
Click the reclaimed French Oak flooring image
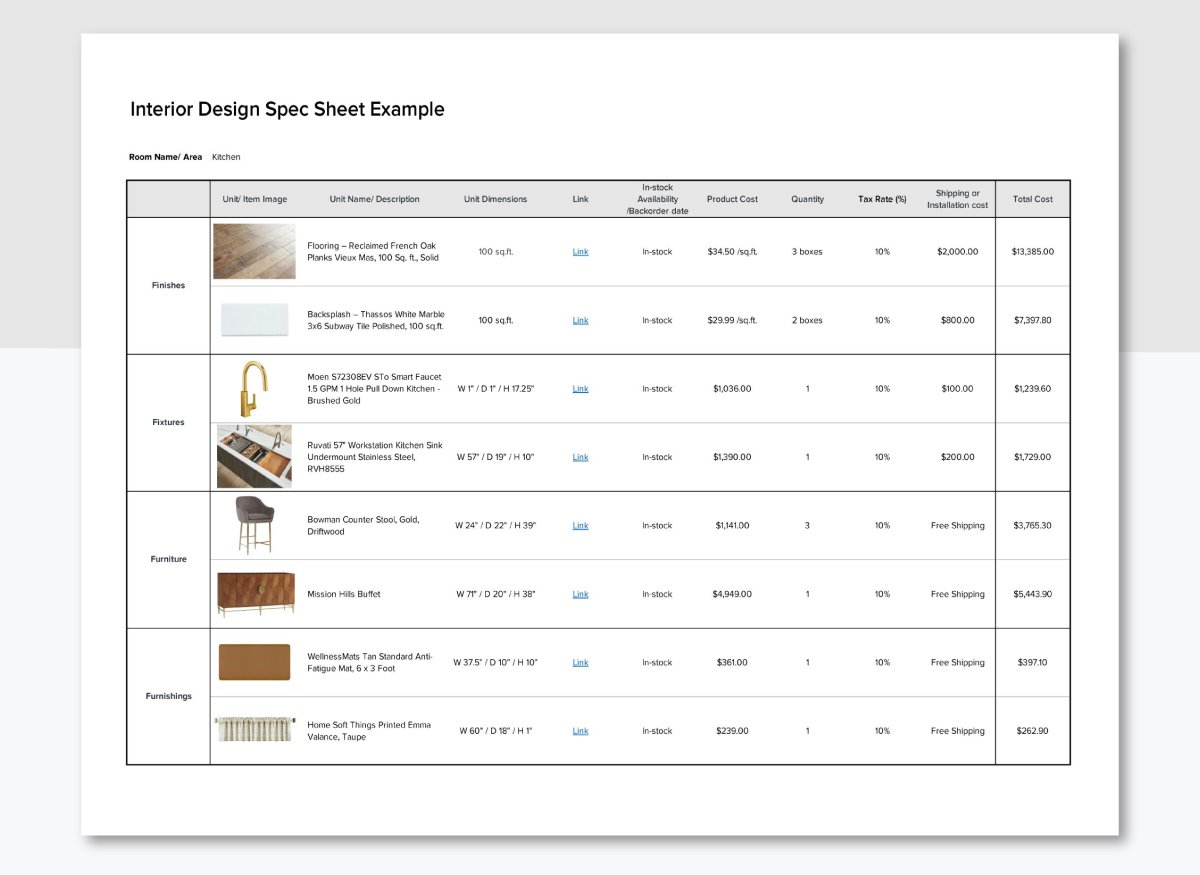[x=254, y=251]
